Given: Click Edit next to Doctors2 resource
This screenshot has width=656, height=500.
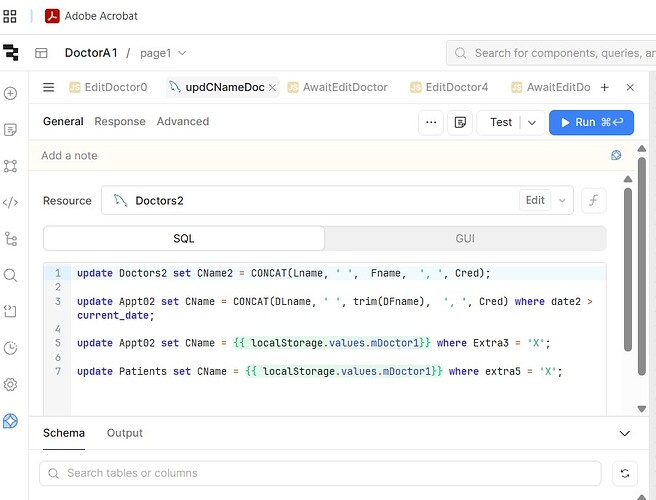Looking at the screenshot, I should pos(535,200).
